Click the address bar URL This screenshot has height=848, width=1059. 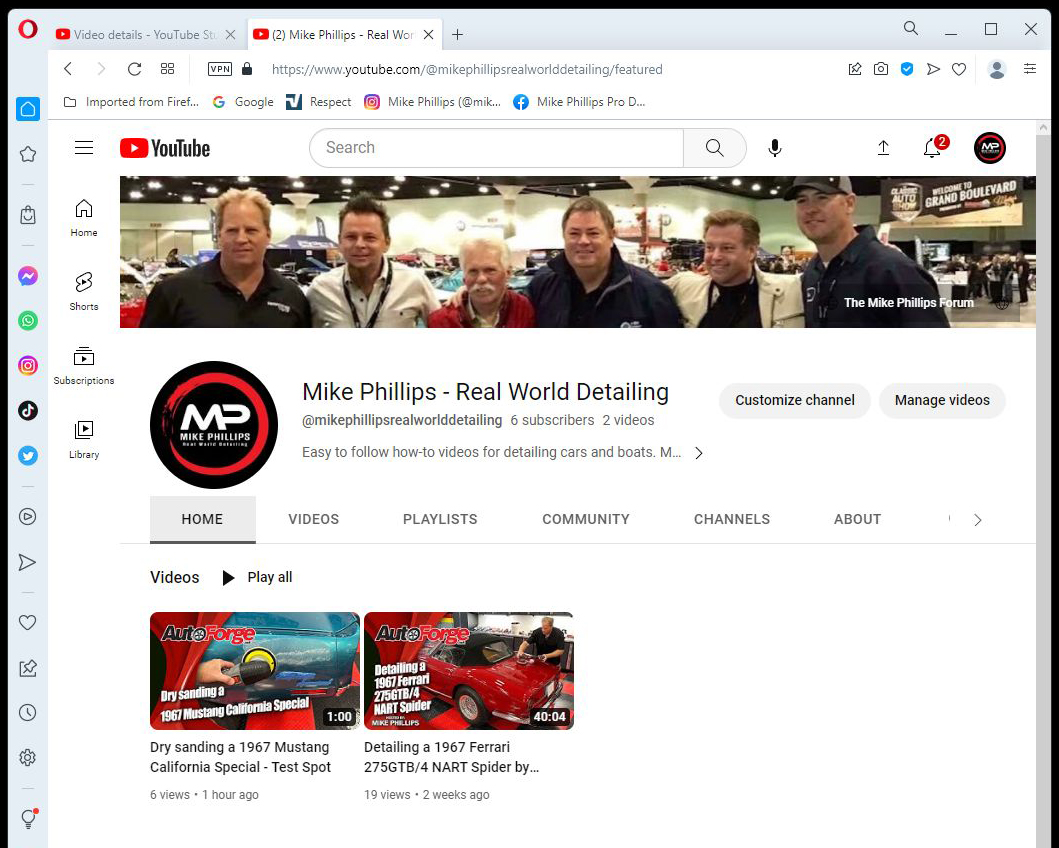(467, 69)
